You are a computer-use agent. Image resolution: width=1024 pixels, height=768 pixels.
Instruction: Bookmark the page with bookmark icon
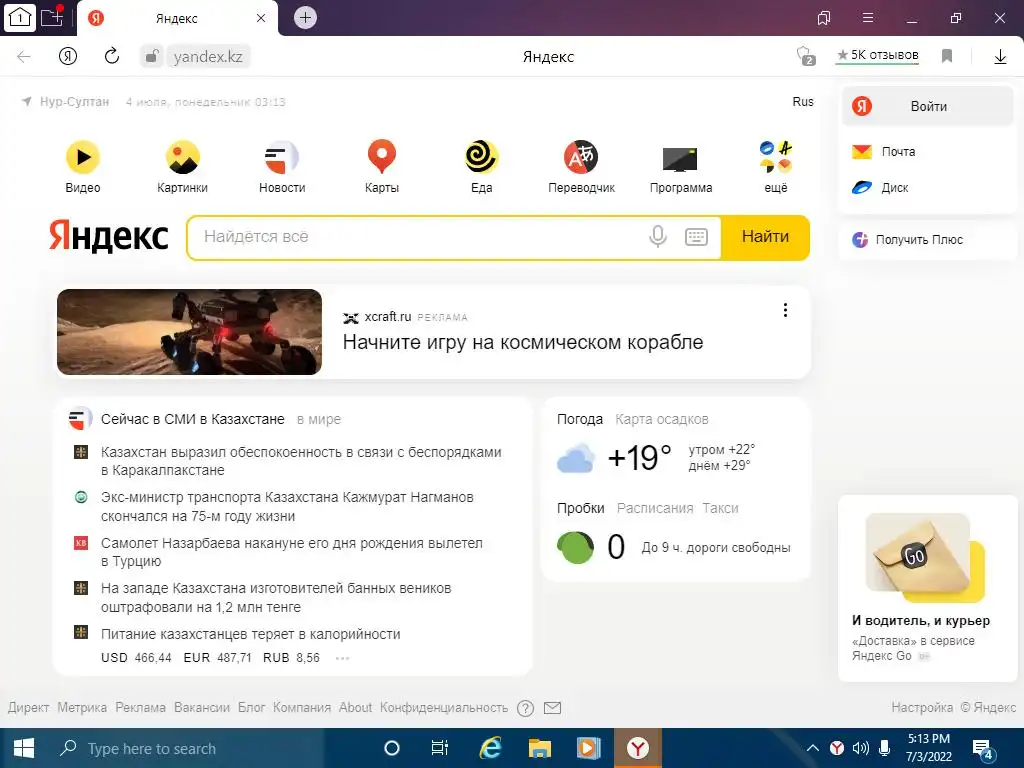[947, 56]
